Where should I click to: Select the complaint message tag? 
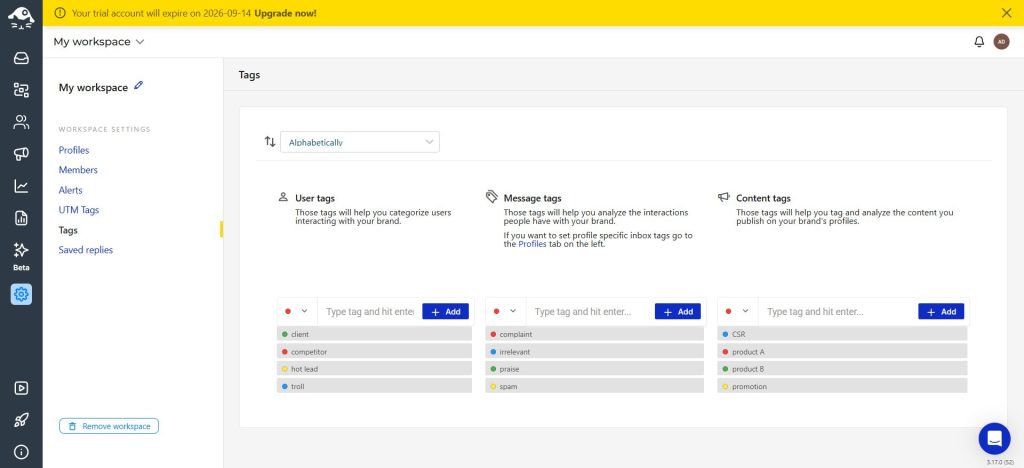click(x=595, y=334)
